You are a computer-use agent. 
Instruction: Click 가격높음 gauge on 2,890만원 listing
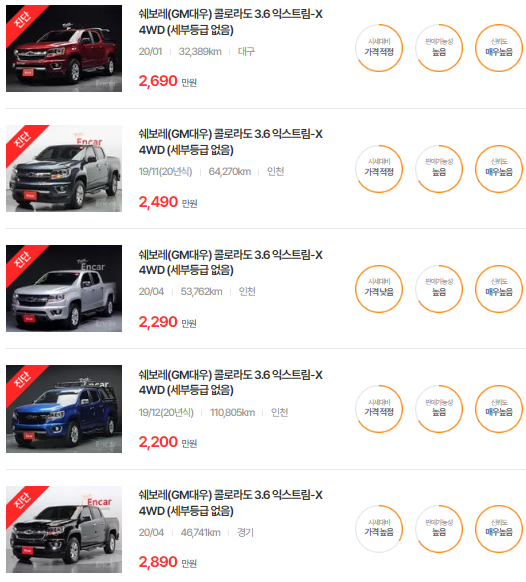(379, 529)
